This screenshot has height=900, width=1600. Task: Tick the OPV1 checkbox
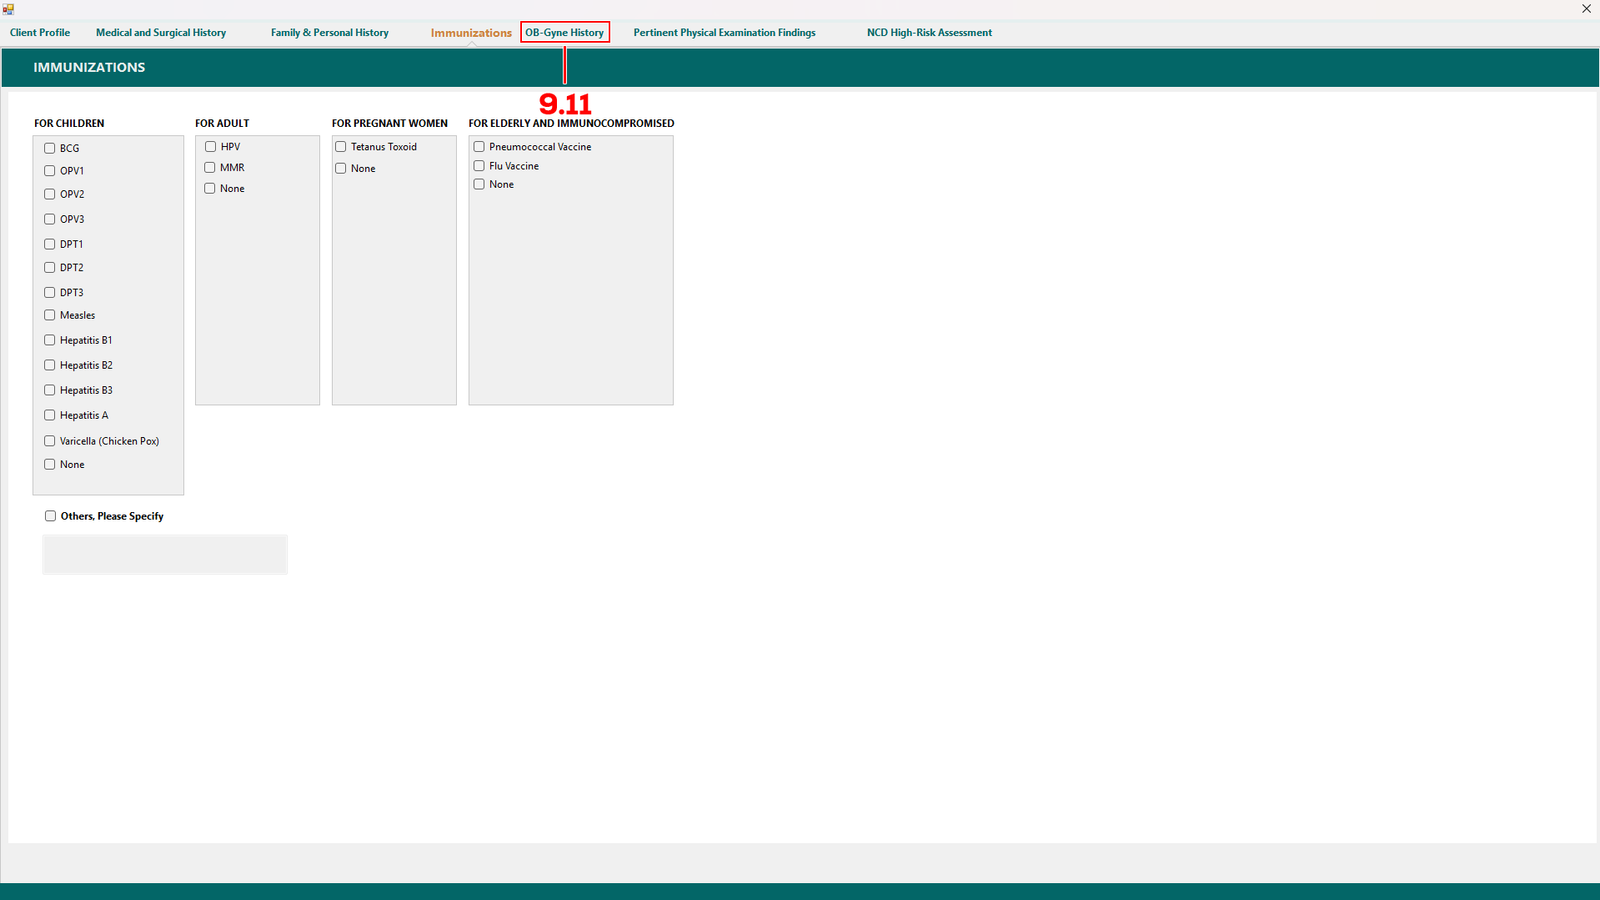pos(50,171)
